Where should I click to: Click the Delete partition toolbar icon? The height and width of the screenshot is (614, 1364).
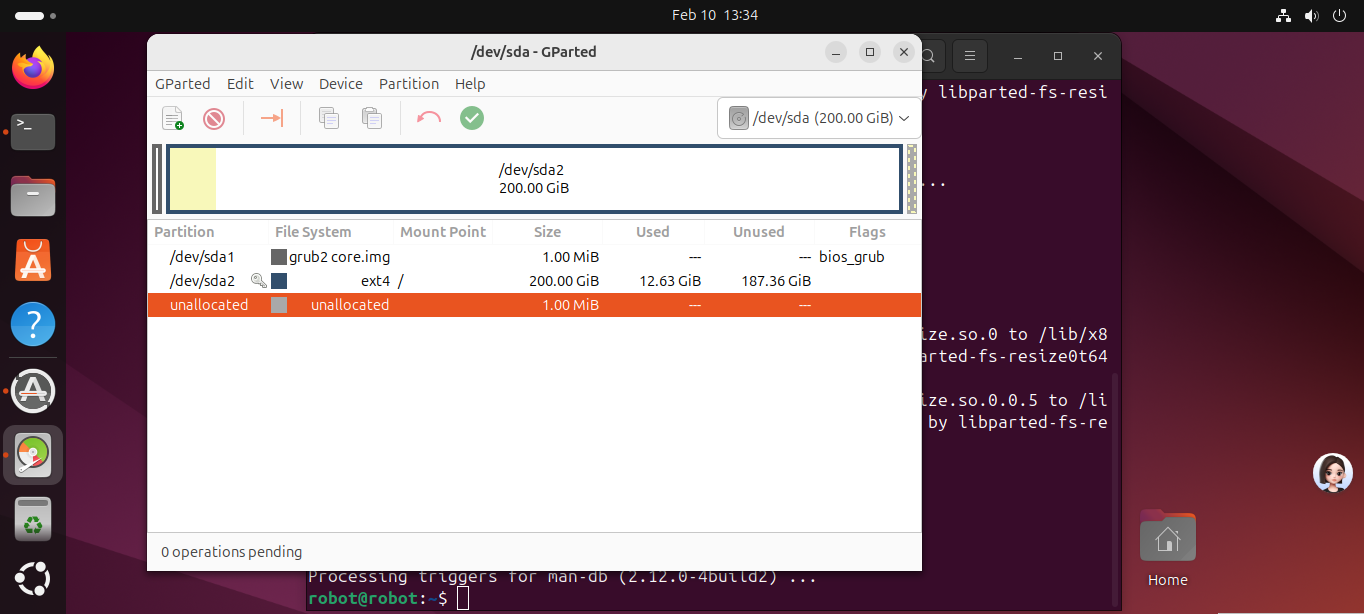click(214, 118)
